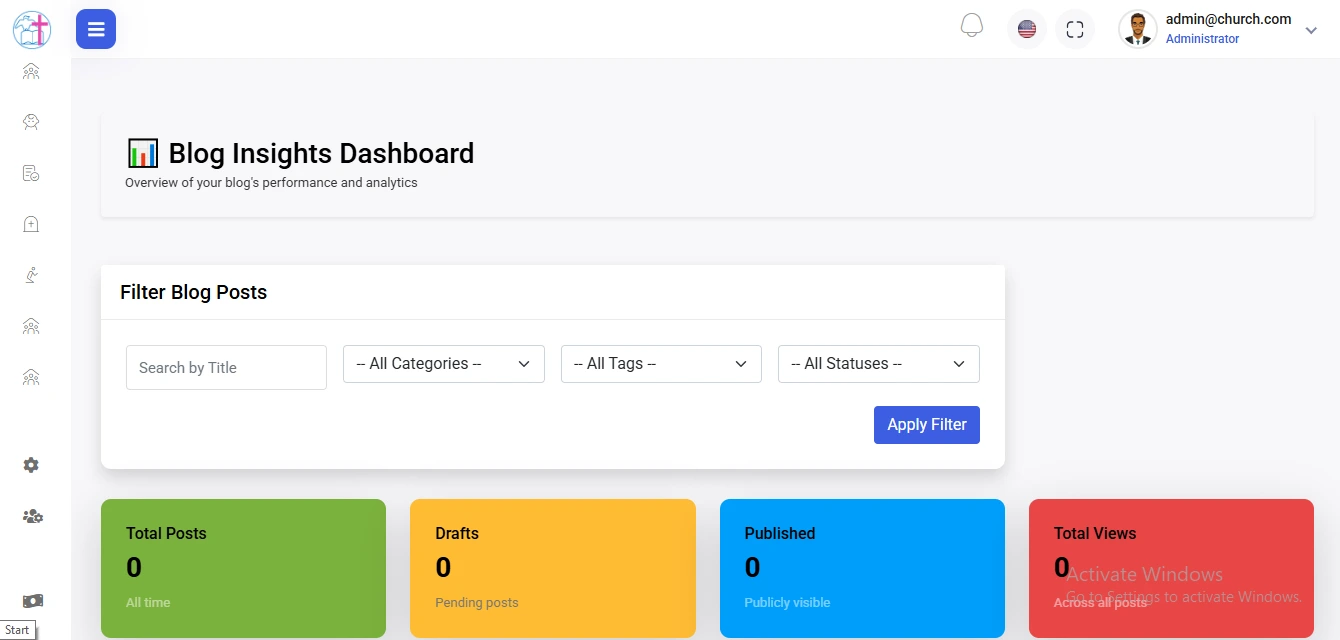Click the Windows Start button
This screenshot has height=640, width=1340.
pos(17,630)
